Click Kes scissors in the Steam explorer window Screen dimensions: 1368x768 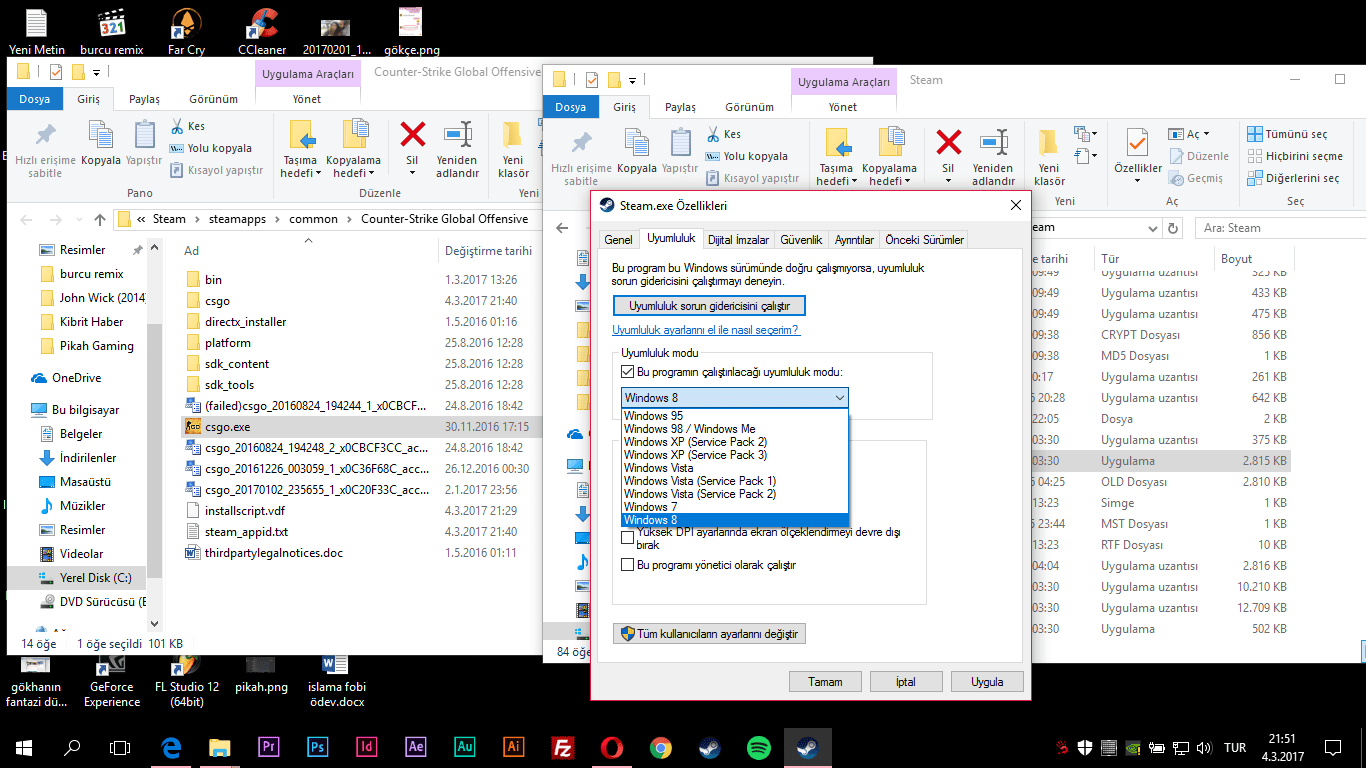click(723, 134)
